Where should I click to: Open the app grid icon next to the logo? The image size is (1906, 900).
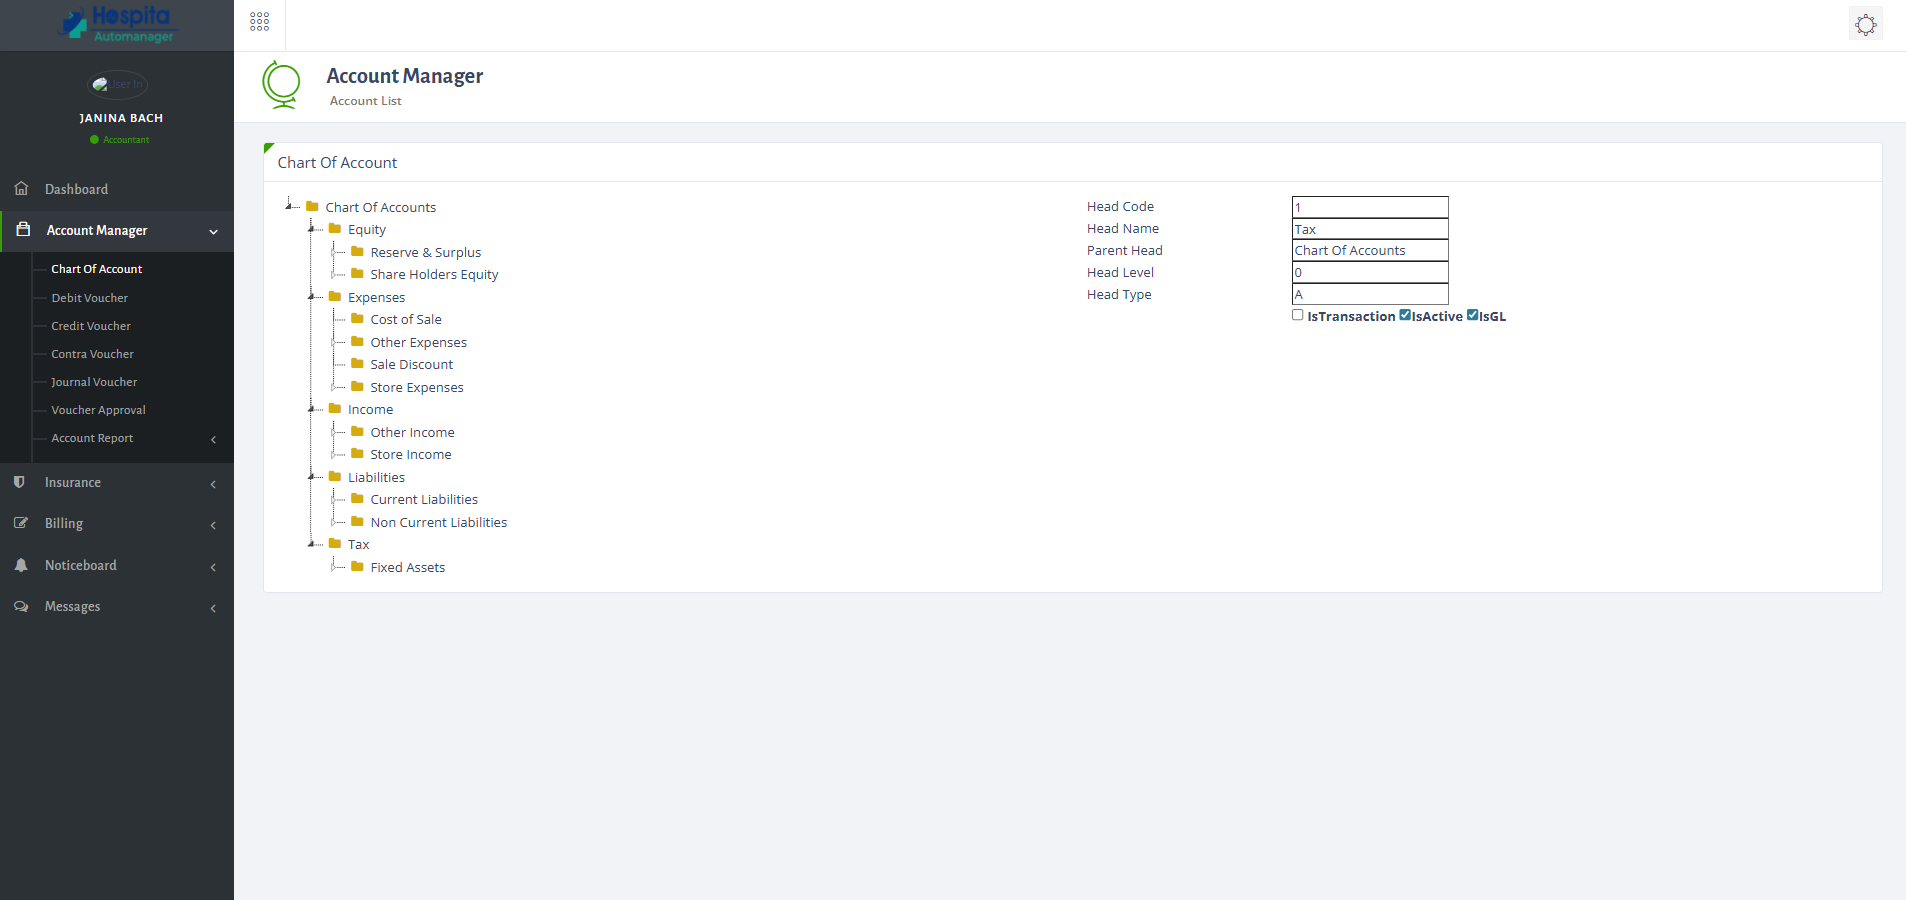259,20
